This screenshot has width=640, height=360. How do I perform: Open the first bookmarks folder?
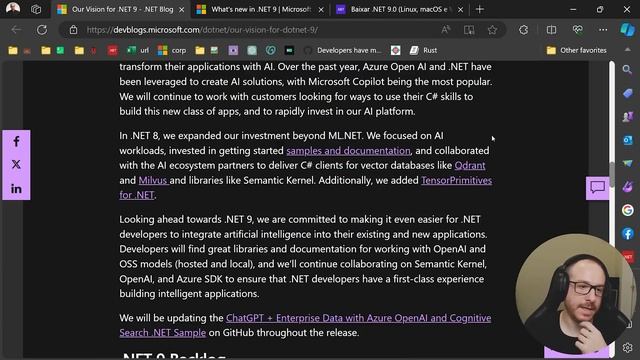pos(13,50)
